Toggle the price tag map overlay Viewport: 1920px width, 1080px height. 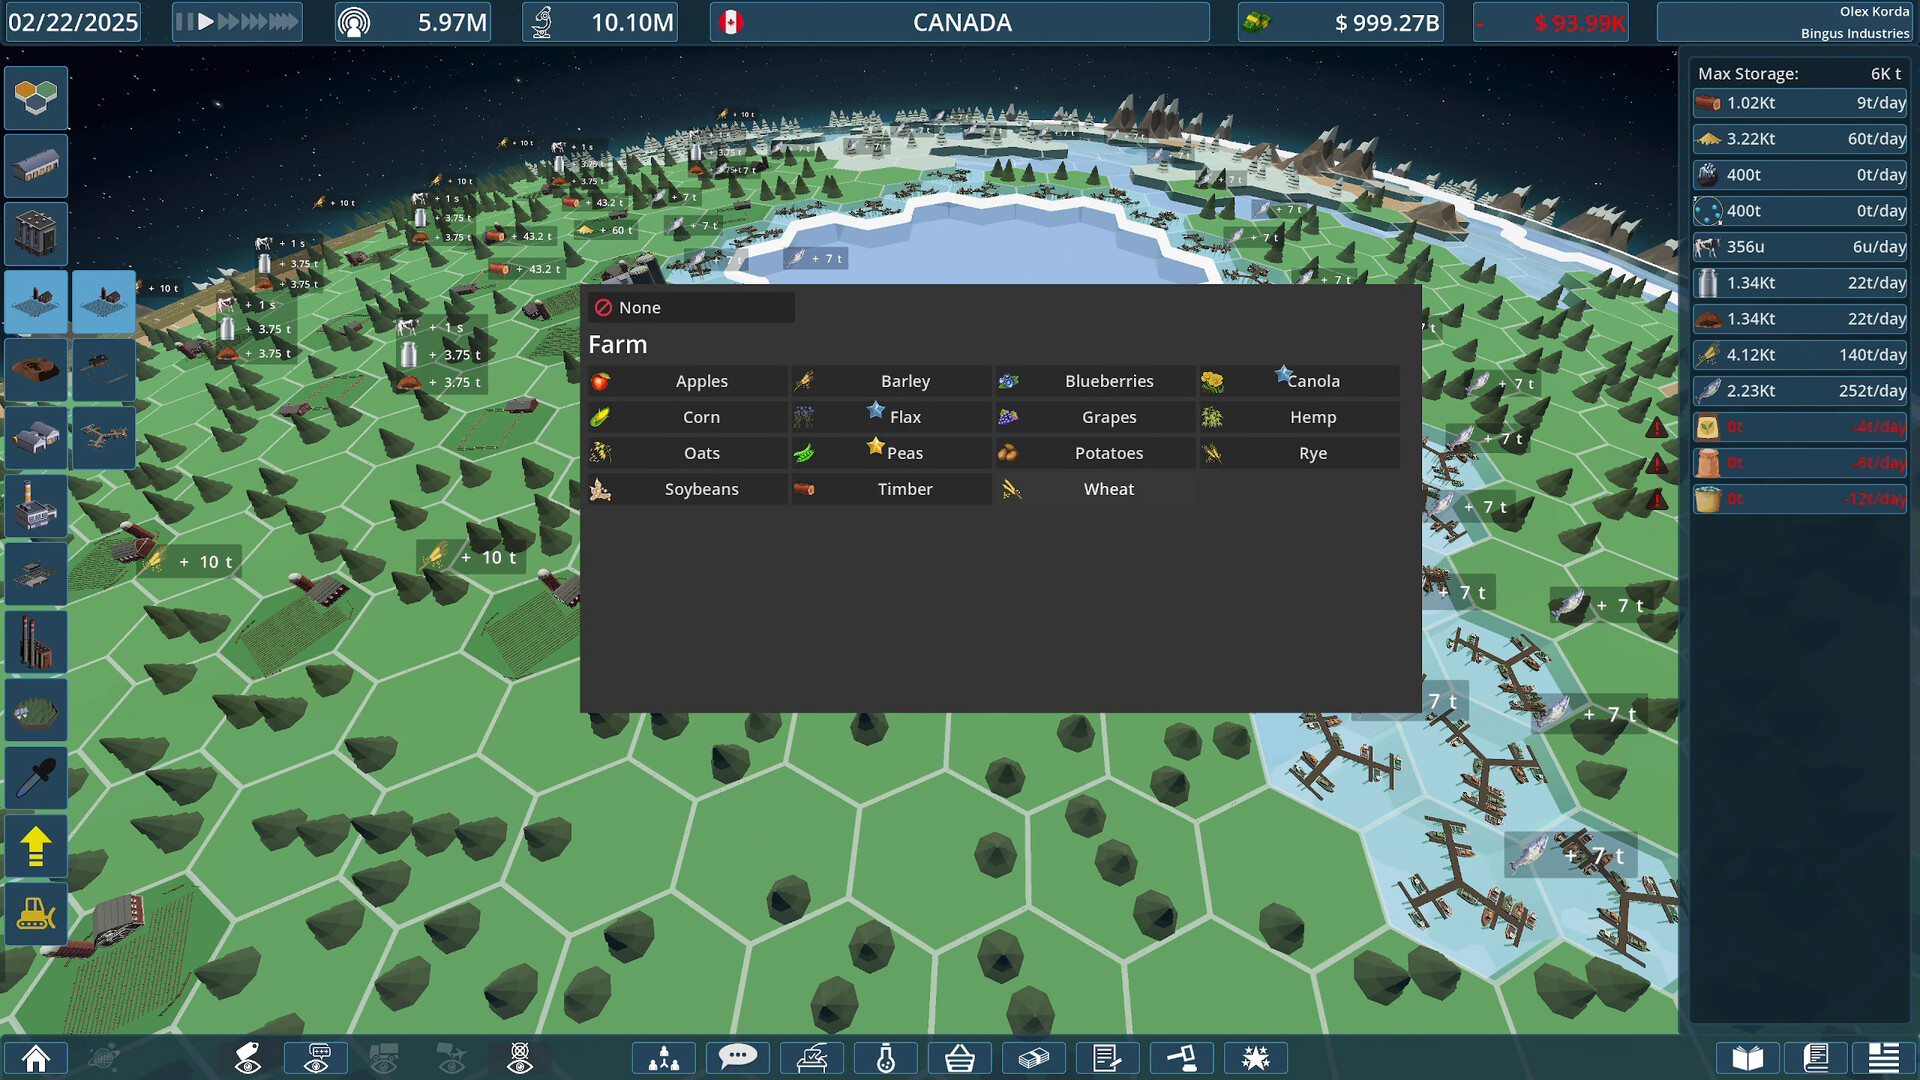coord(248,1057)
